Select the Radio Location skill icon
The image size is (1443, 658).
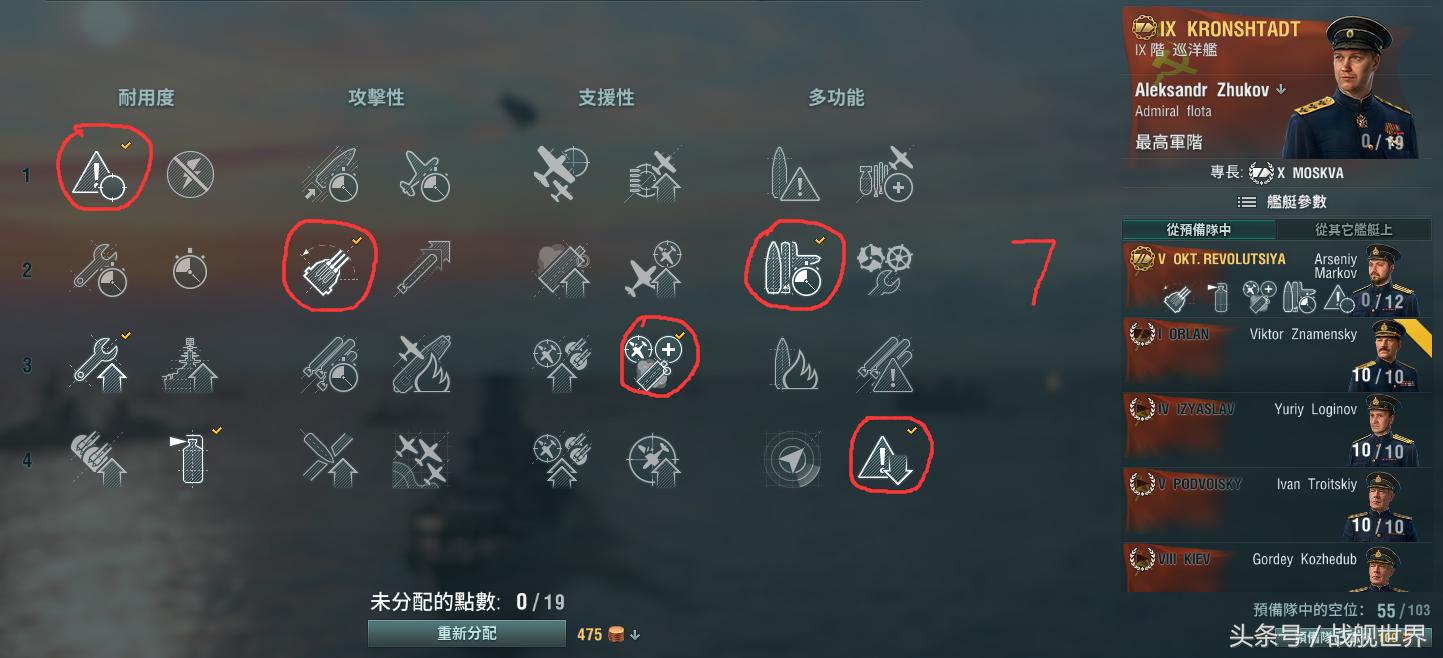(x=794, y=459)
